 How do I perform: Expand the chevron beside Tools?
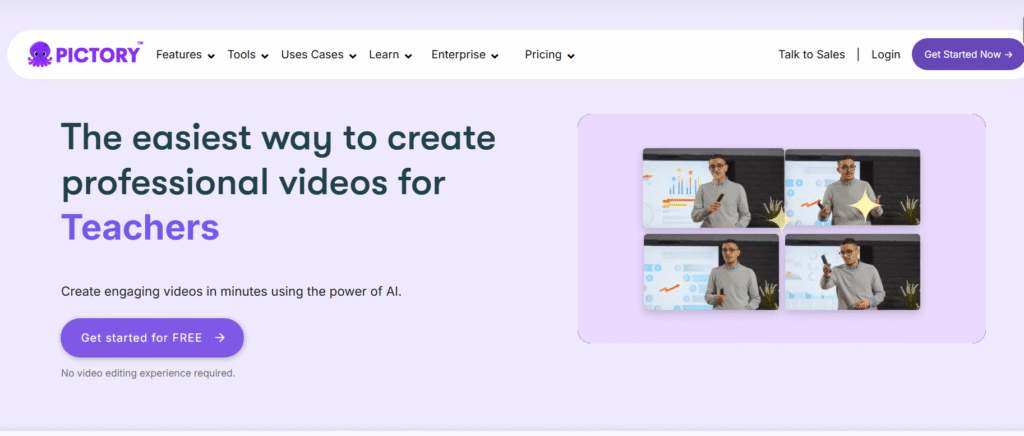point(264,56)
